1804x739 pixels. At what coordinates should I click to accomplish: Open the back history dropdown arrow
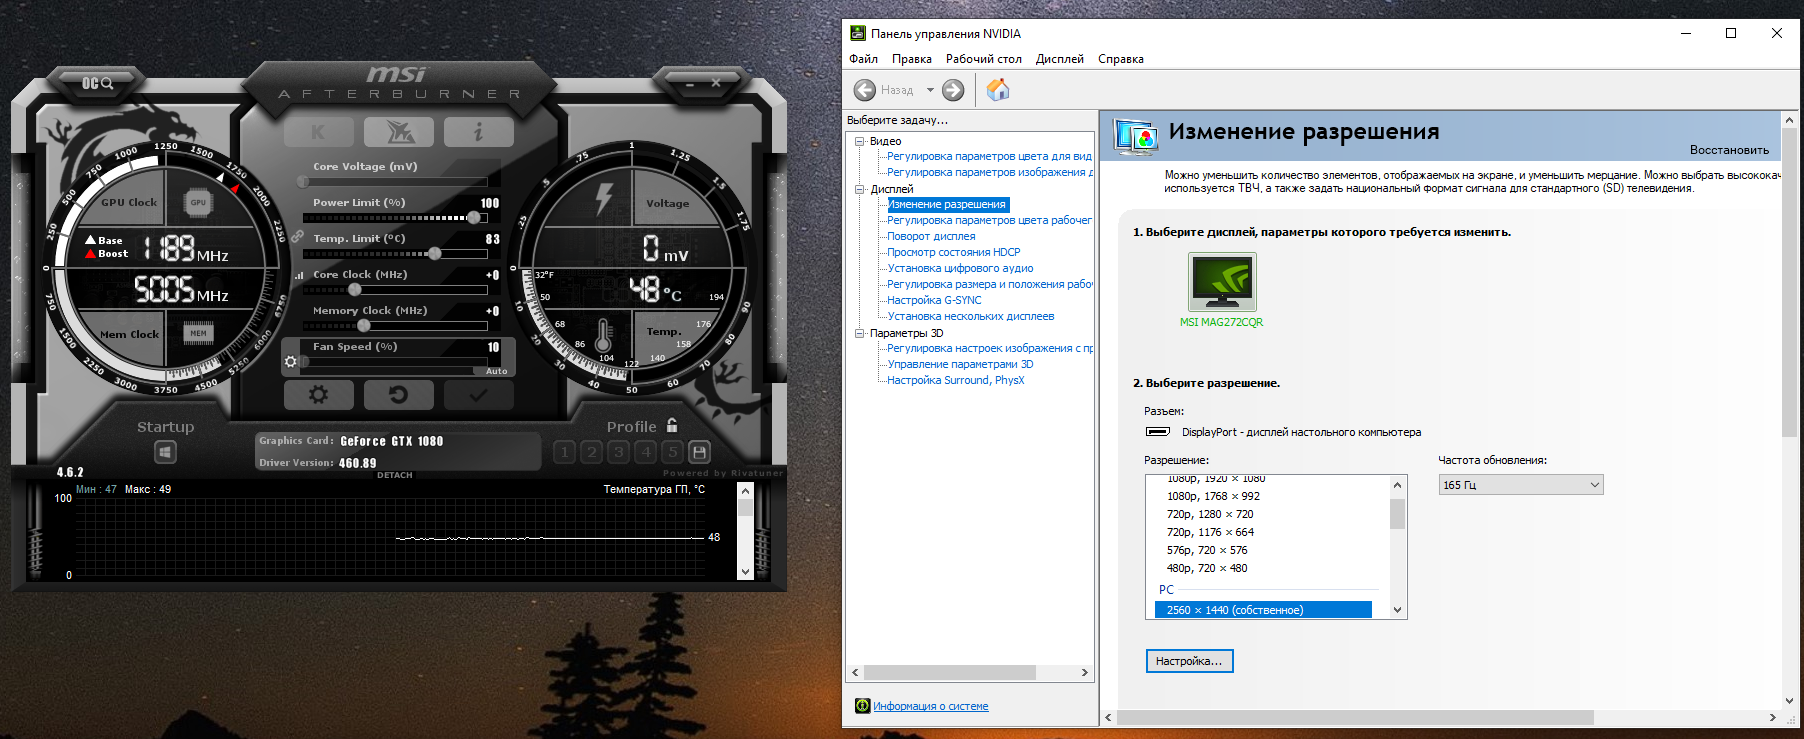tap(930, 90)
